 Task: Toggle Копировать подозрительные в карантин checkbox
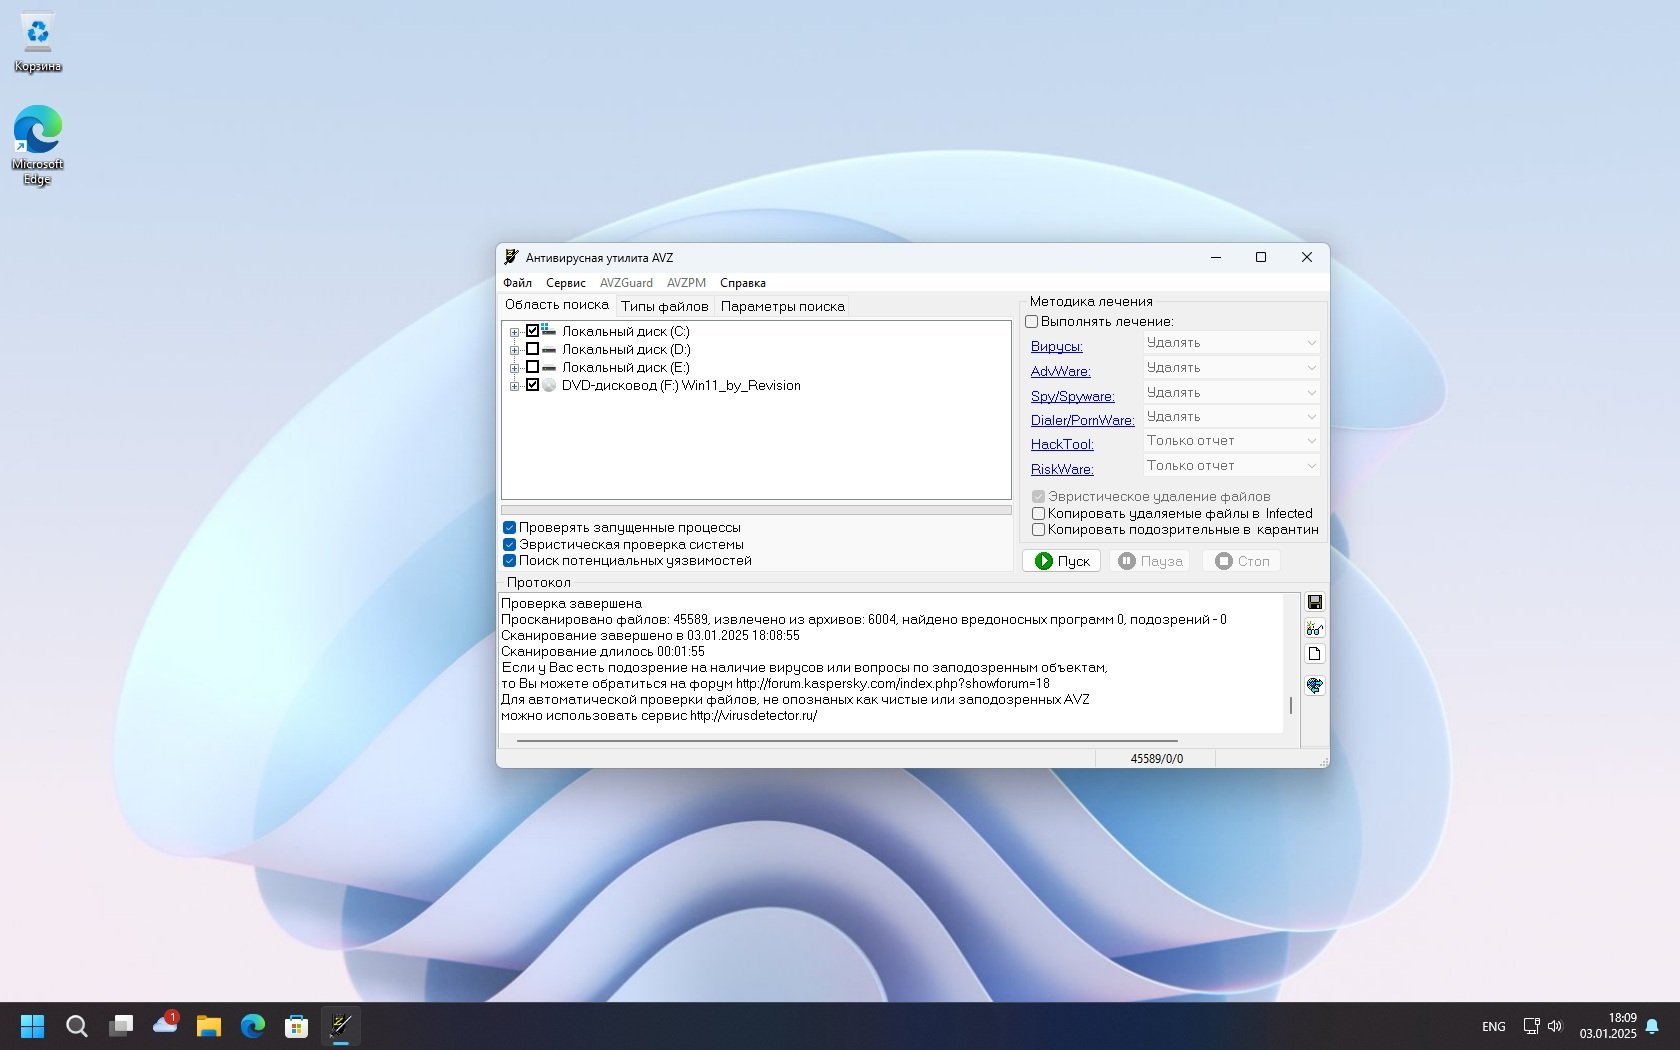point(1038,530)
